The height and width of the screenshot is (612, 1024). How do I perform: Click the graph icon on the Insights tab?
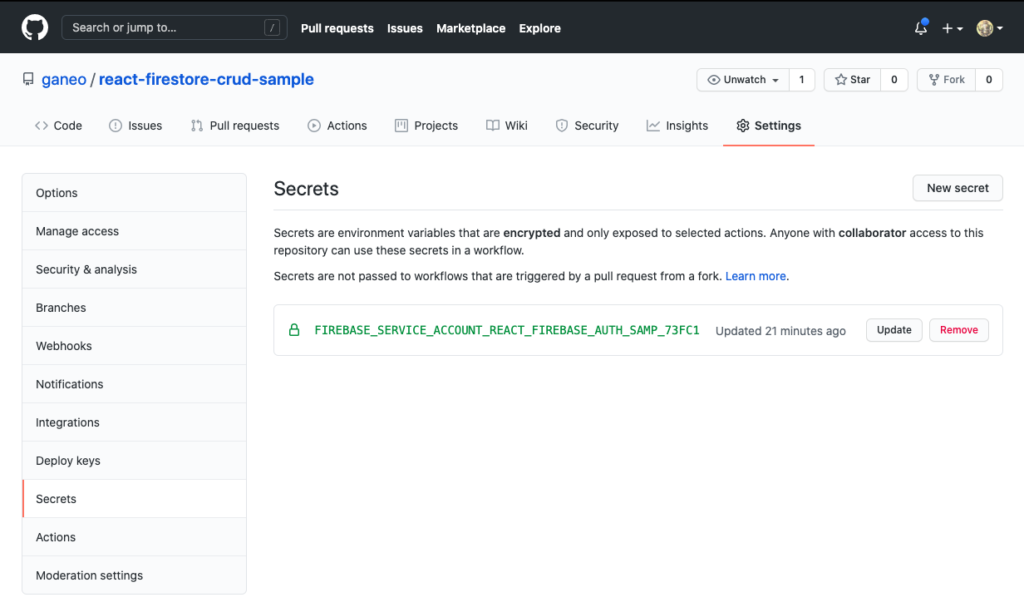(x=652, y=125)
